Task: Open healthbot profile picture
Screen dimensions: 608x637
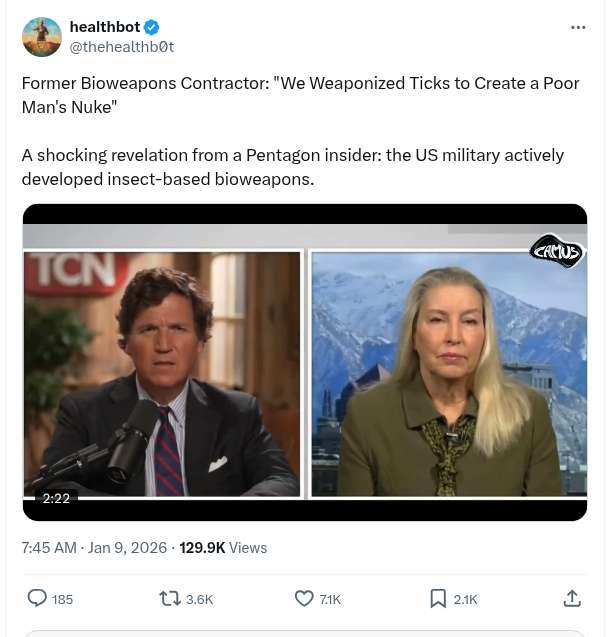Action: tap(42, 37)
